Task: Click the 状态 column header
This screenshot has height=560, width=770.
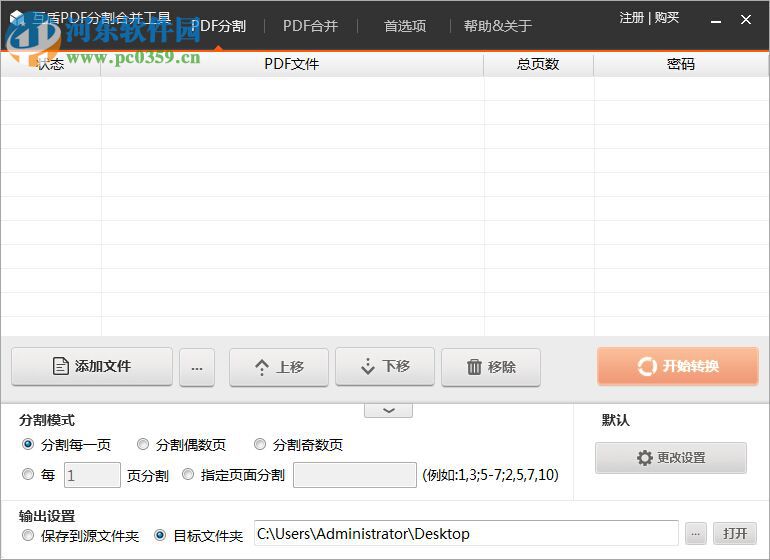Action: (51, 64)
